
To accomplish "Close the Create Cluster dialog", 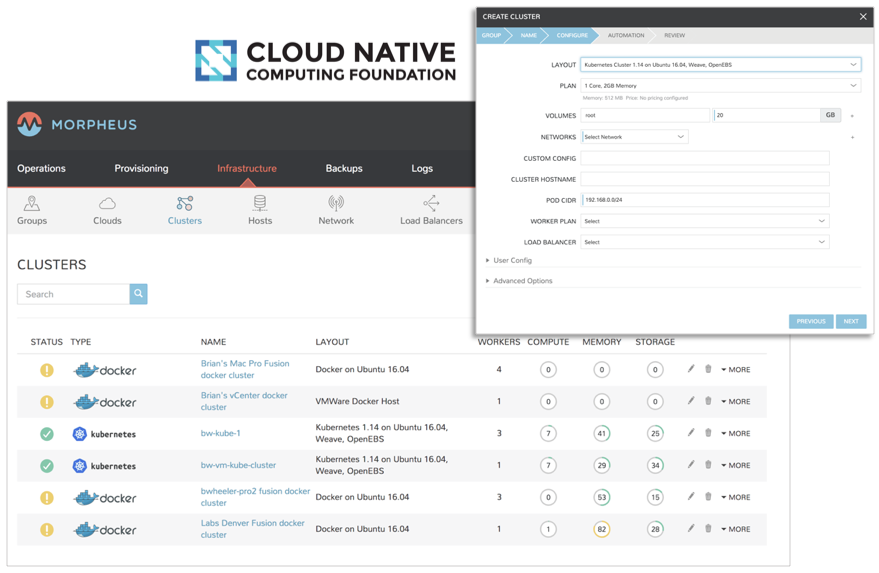I will point(863,17).
